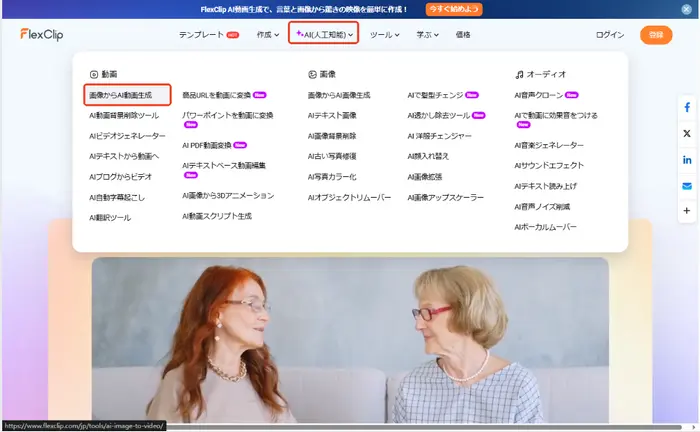Open AI動画スクリプト生成
The width and height of the screenshot is (700, 432).
[x=217, y=216]
